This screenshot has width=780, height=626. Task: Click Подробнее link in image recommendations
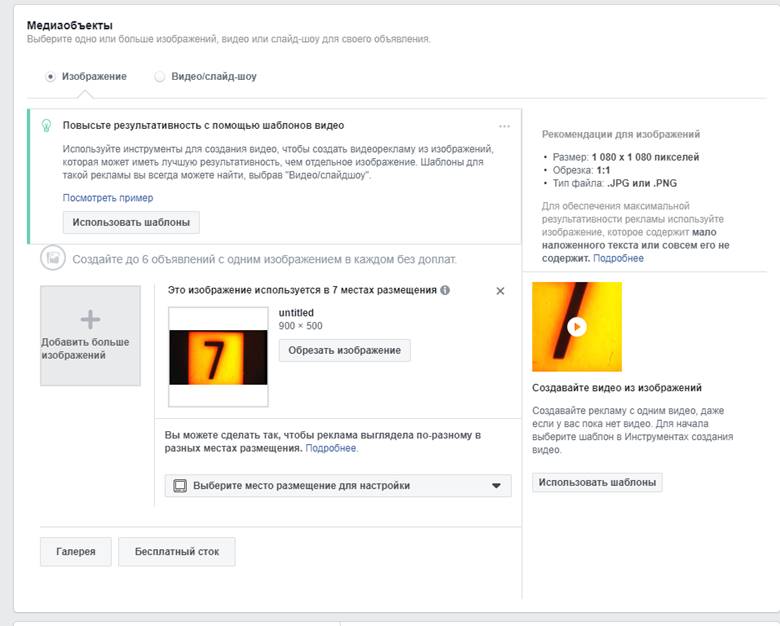point(618,258)
